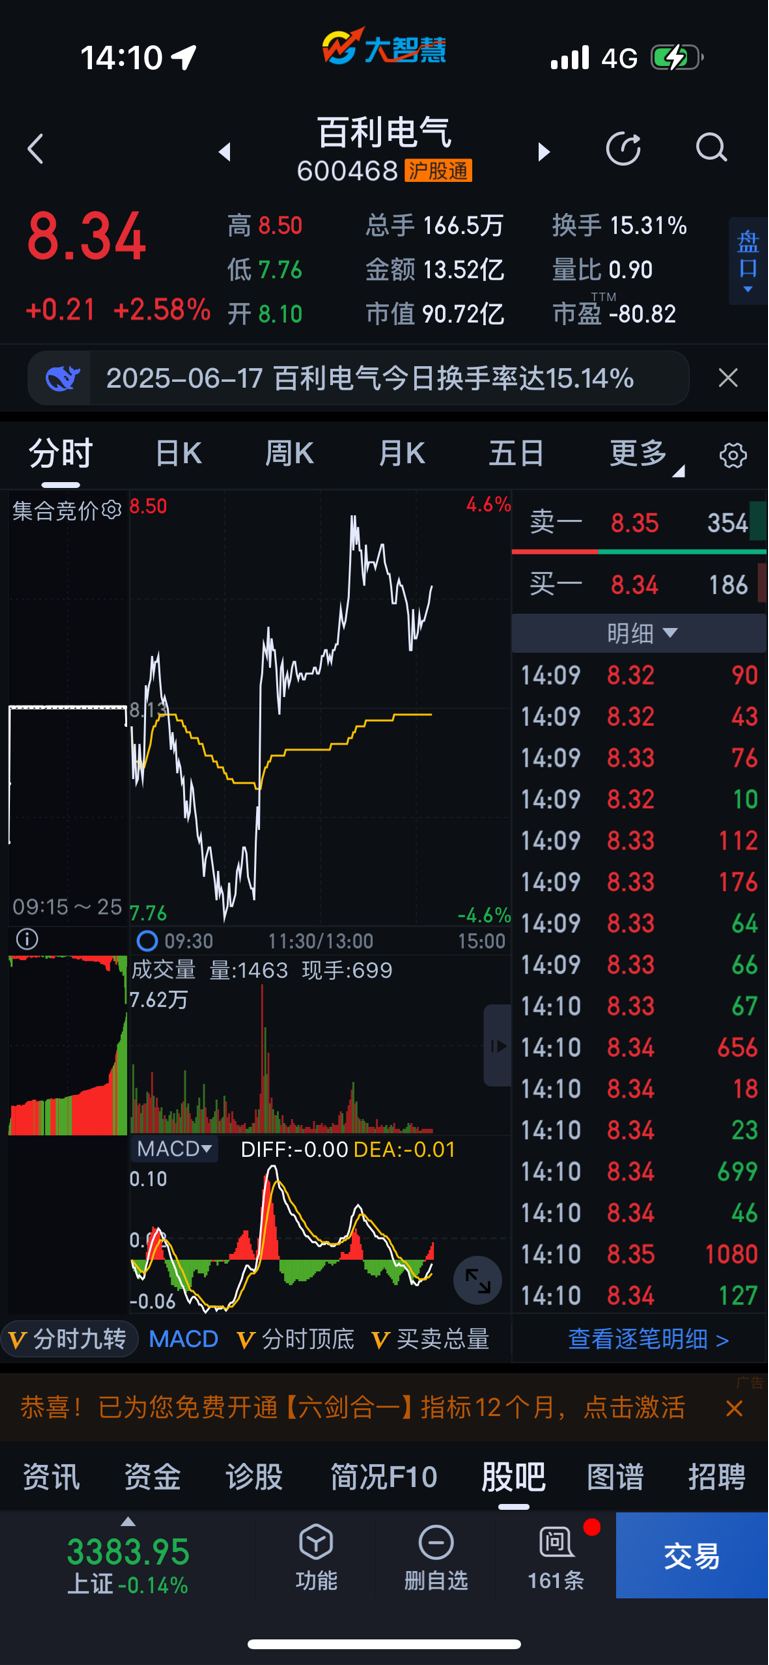Collapse the trade detail panel arrow handle

pyautogui.click(x=497, y=1046)
